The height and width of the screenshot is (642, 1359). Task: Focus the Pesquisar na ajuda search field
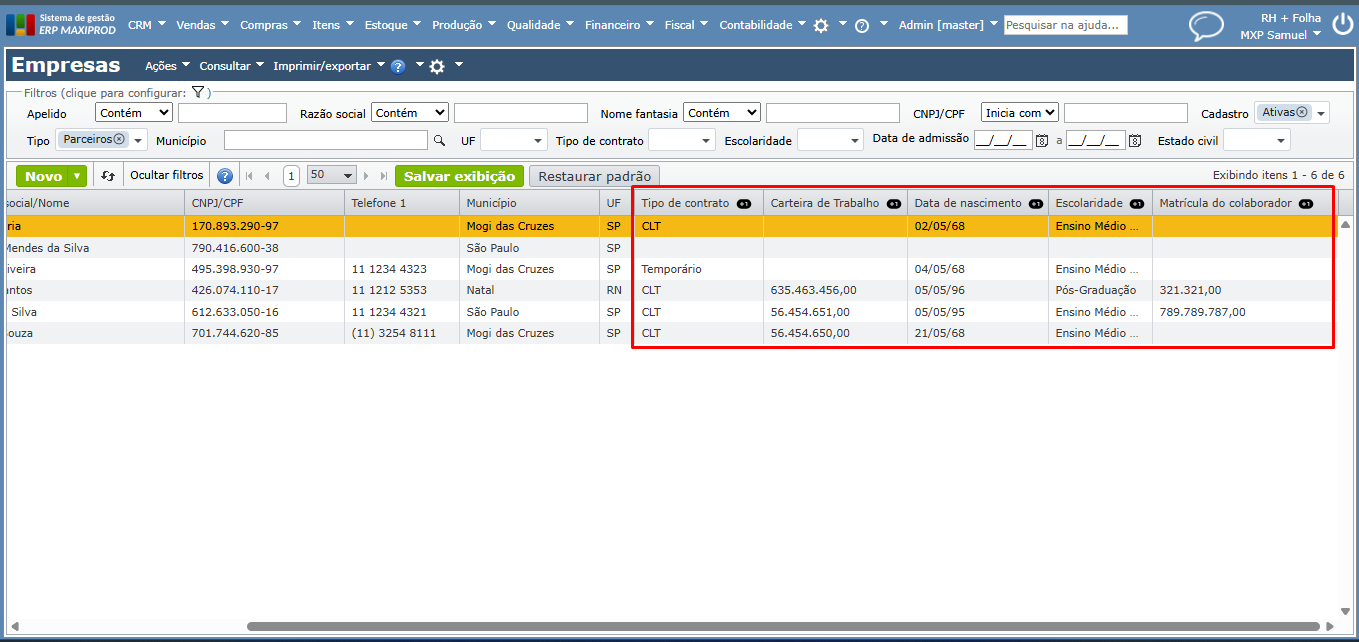click(x=1065, y=25)
